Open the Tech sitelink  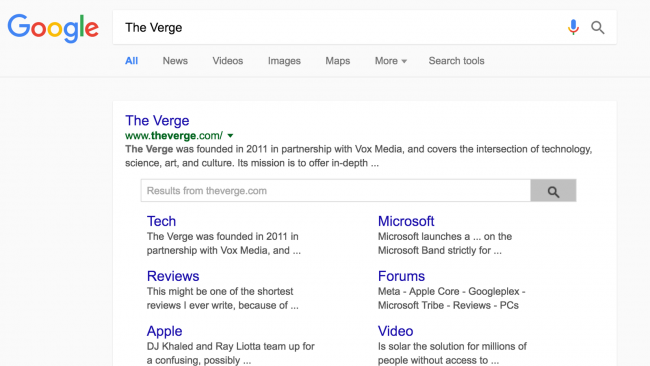point(161,221)
